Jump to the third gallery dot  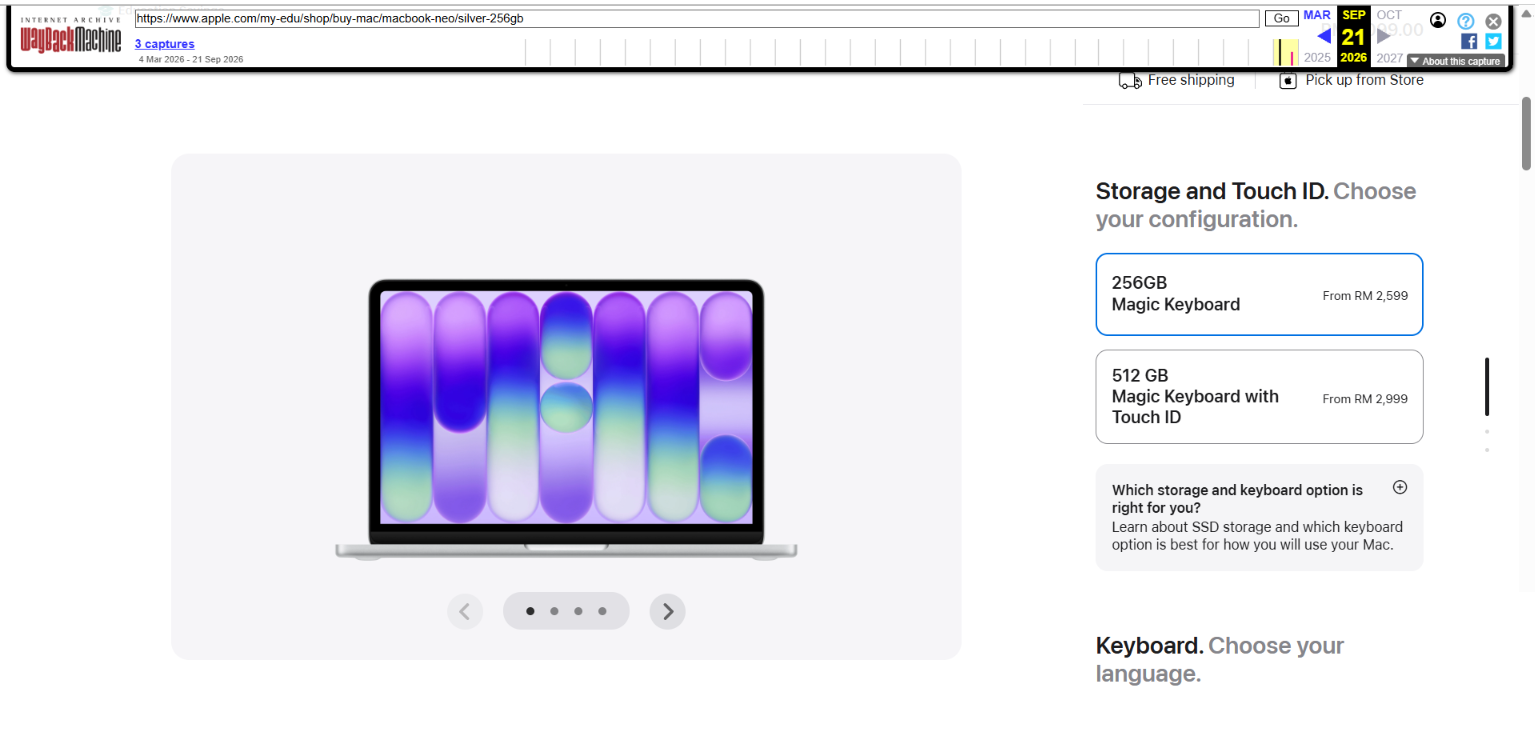pyautogui.click(x=578, y=611)
